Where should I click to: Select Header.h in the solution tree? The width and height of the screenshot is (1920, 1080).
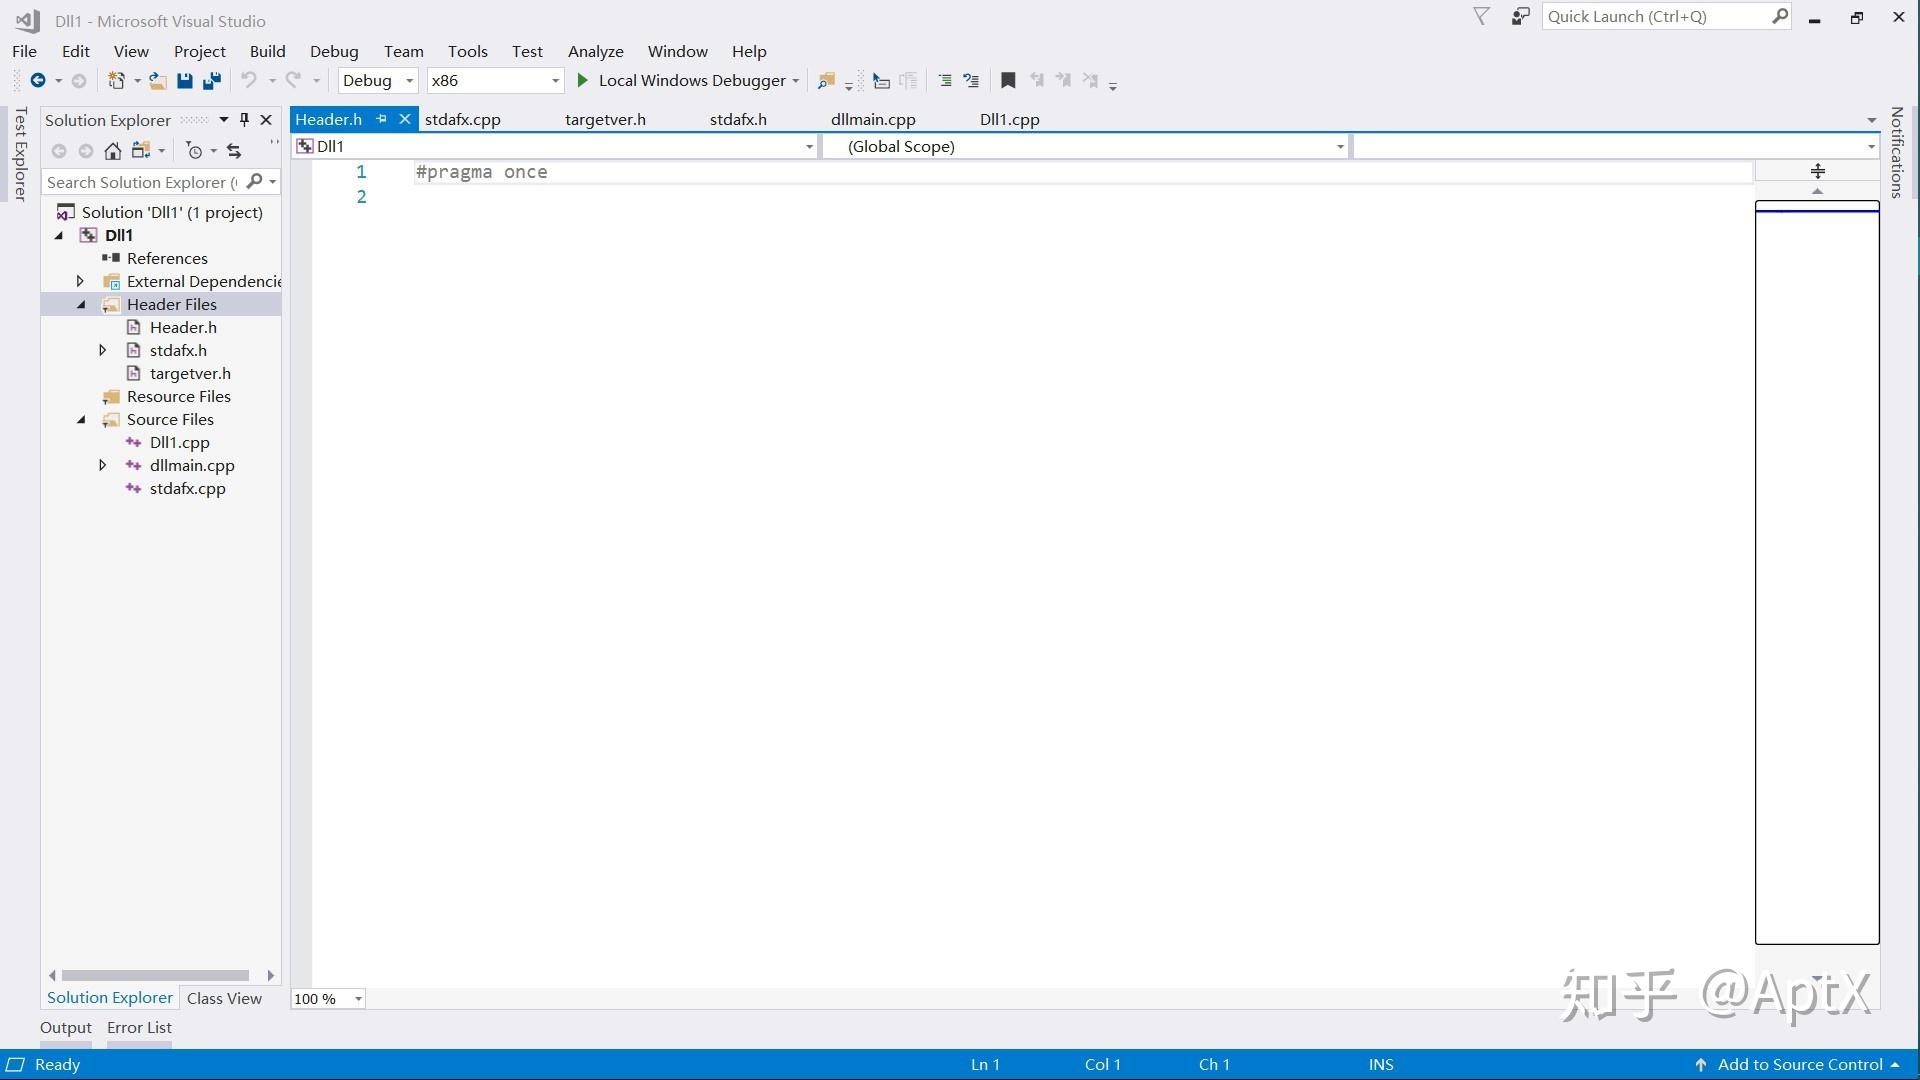pyautogui.click(x=183, y=327)
